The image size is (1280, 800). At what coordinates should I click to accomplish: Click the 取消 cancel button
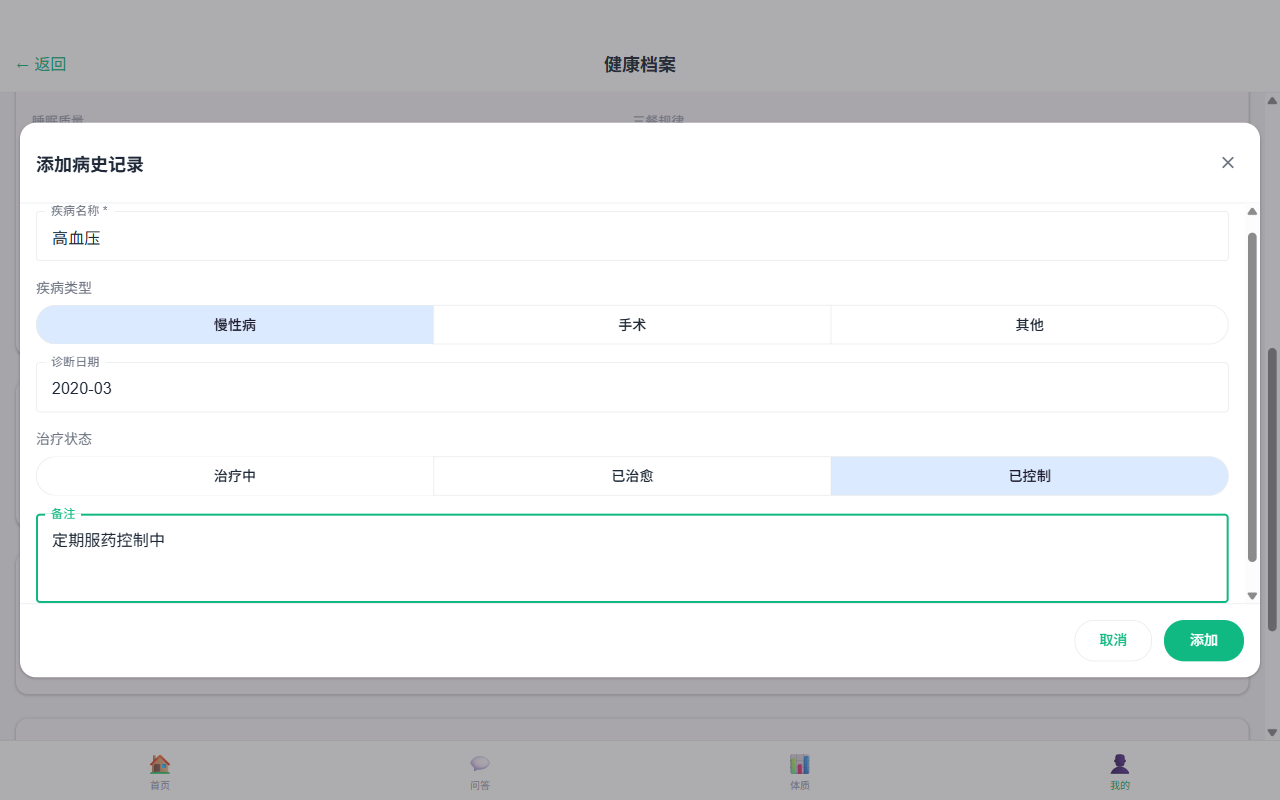tap(1113, 641)
